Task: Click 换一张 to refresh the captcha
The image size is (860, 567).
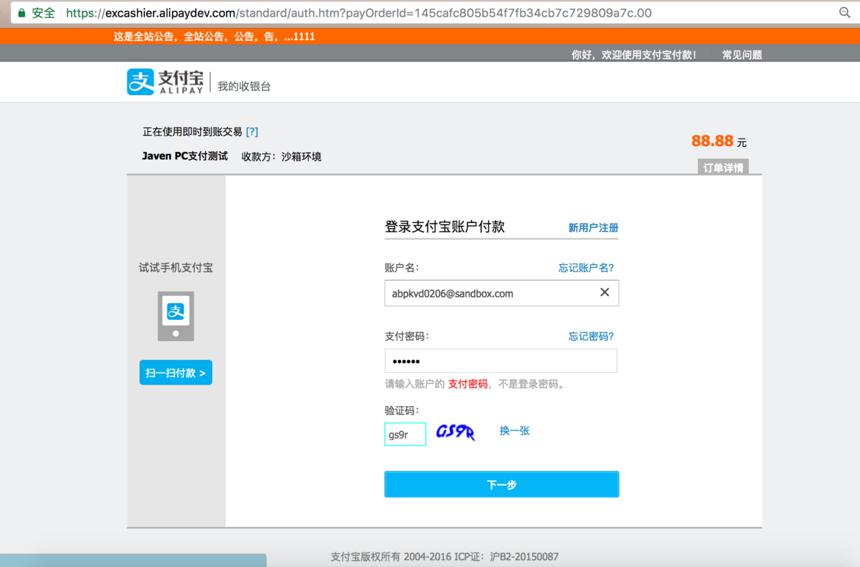Action: [x=514, y=430]
